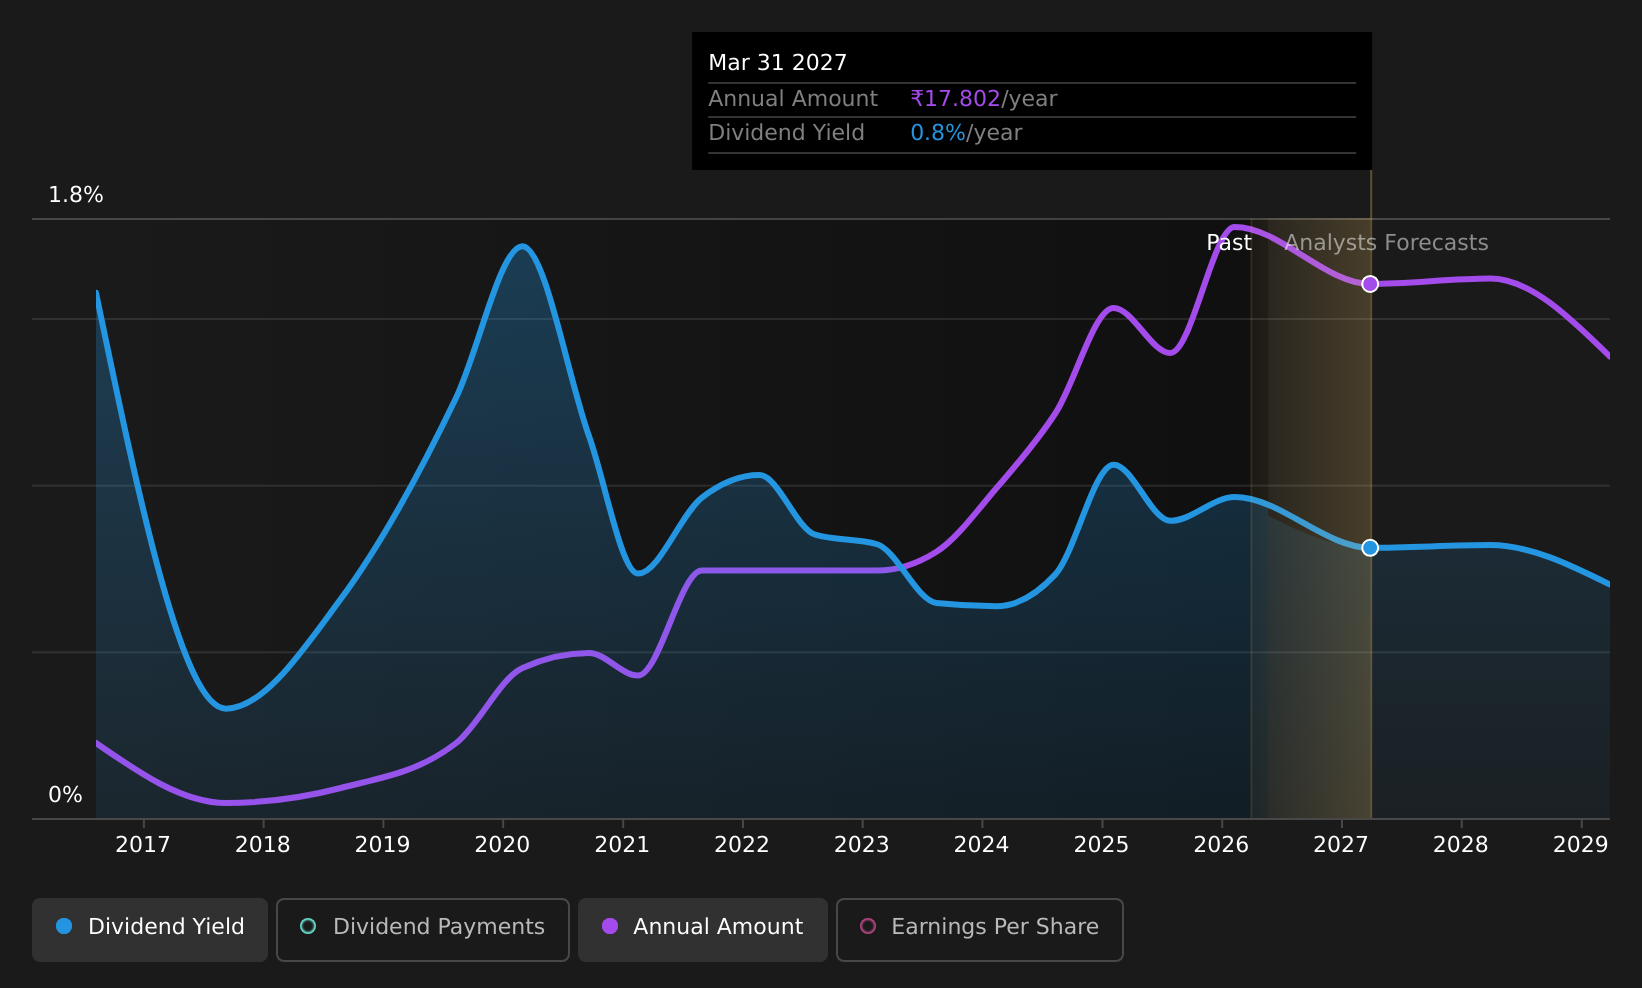This screenshot has width=1642, height=988.
Task: Click the 2025 x-axis label
Action: pos(1101,845)
